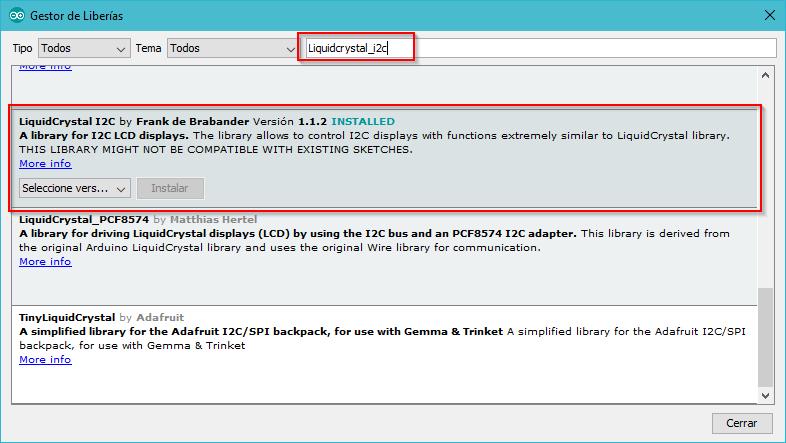Viewport: 786px width, 443px height.
Task: Open the Tipo filter dropdown
Action: (x=84, y=48)
